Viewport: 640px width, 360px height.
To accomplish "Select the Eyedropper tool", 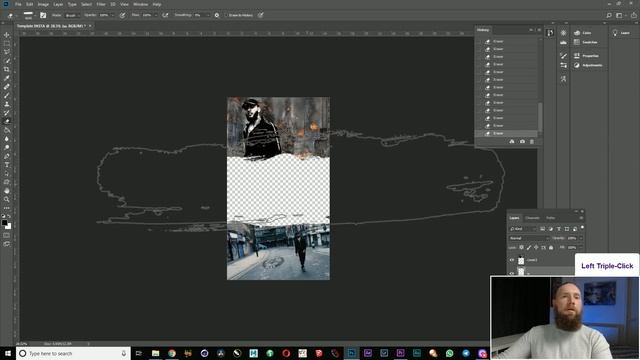I will coord(7,78).
